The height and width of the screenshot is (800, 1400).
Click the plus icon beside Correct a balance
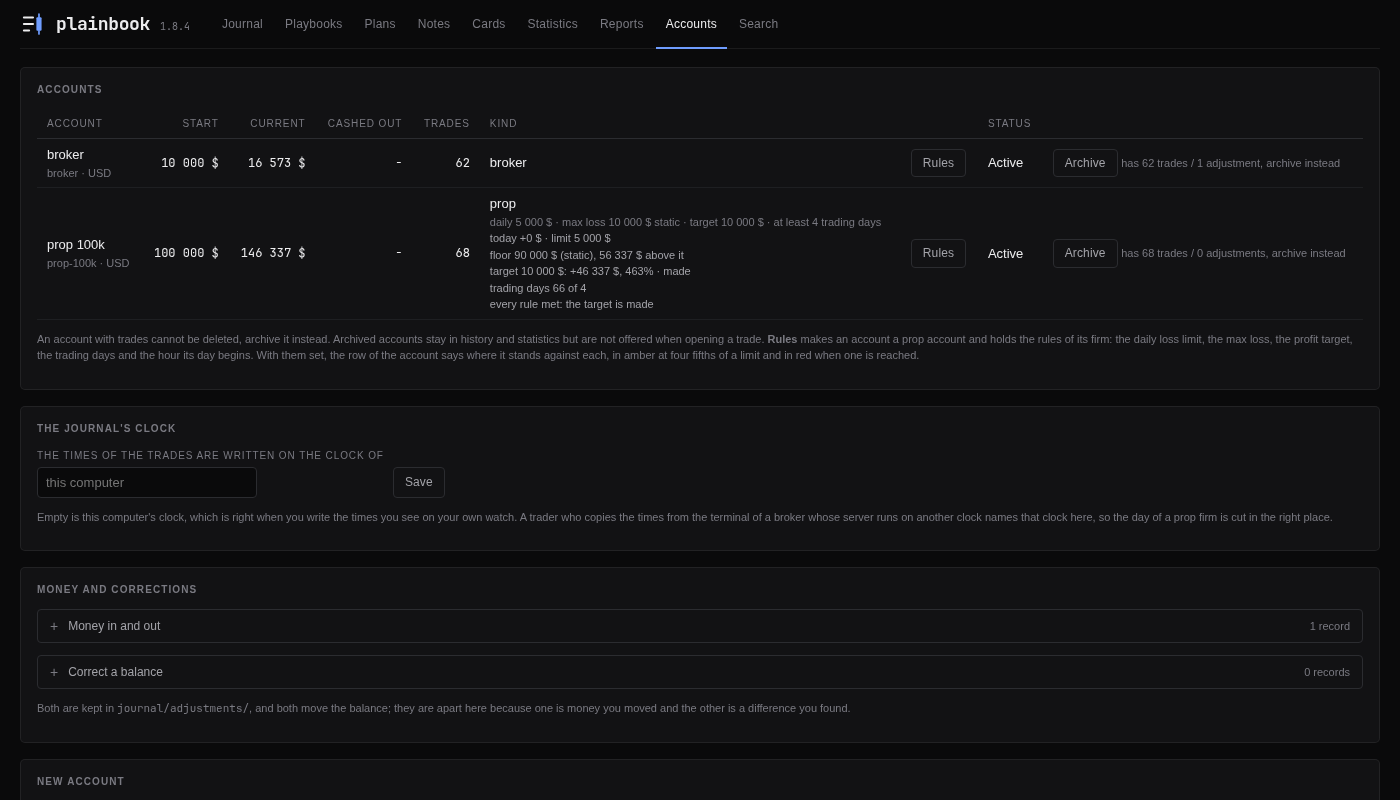(54, 672)
